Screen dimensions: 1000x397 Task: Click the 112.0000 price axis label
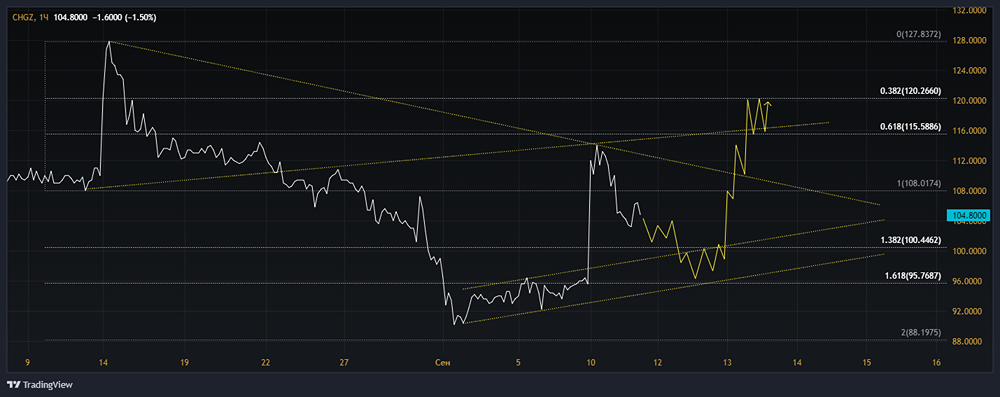click(x=969, y=161)
